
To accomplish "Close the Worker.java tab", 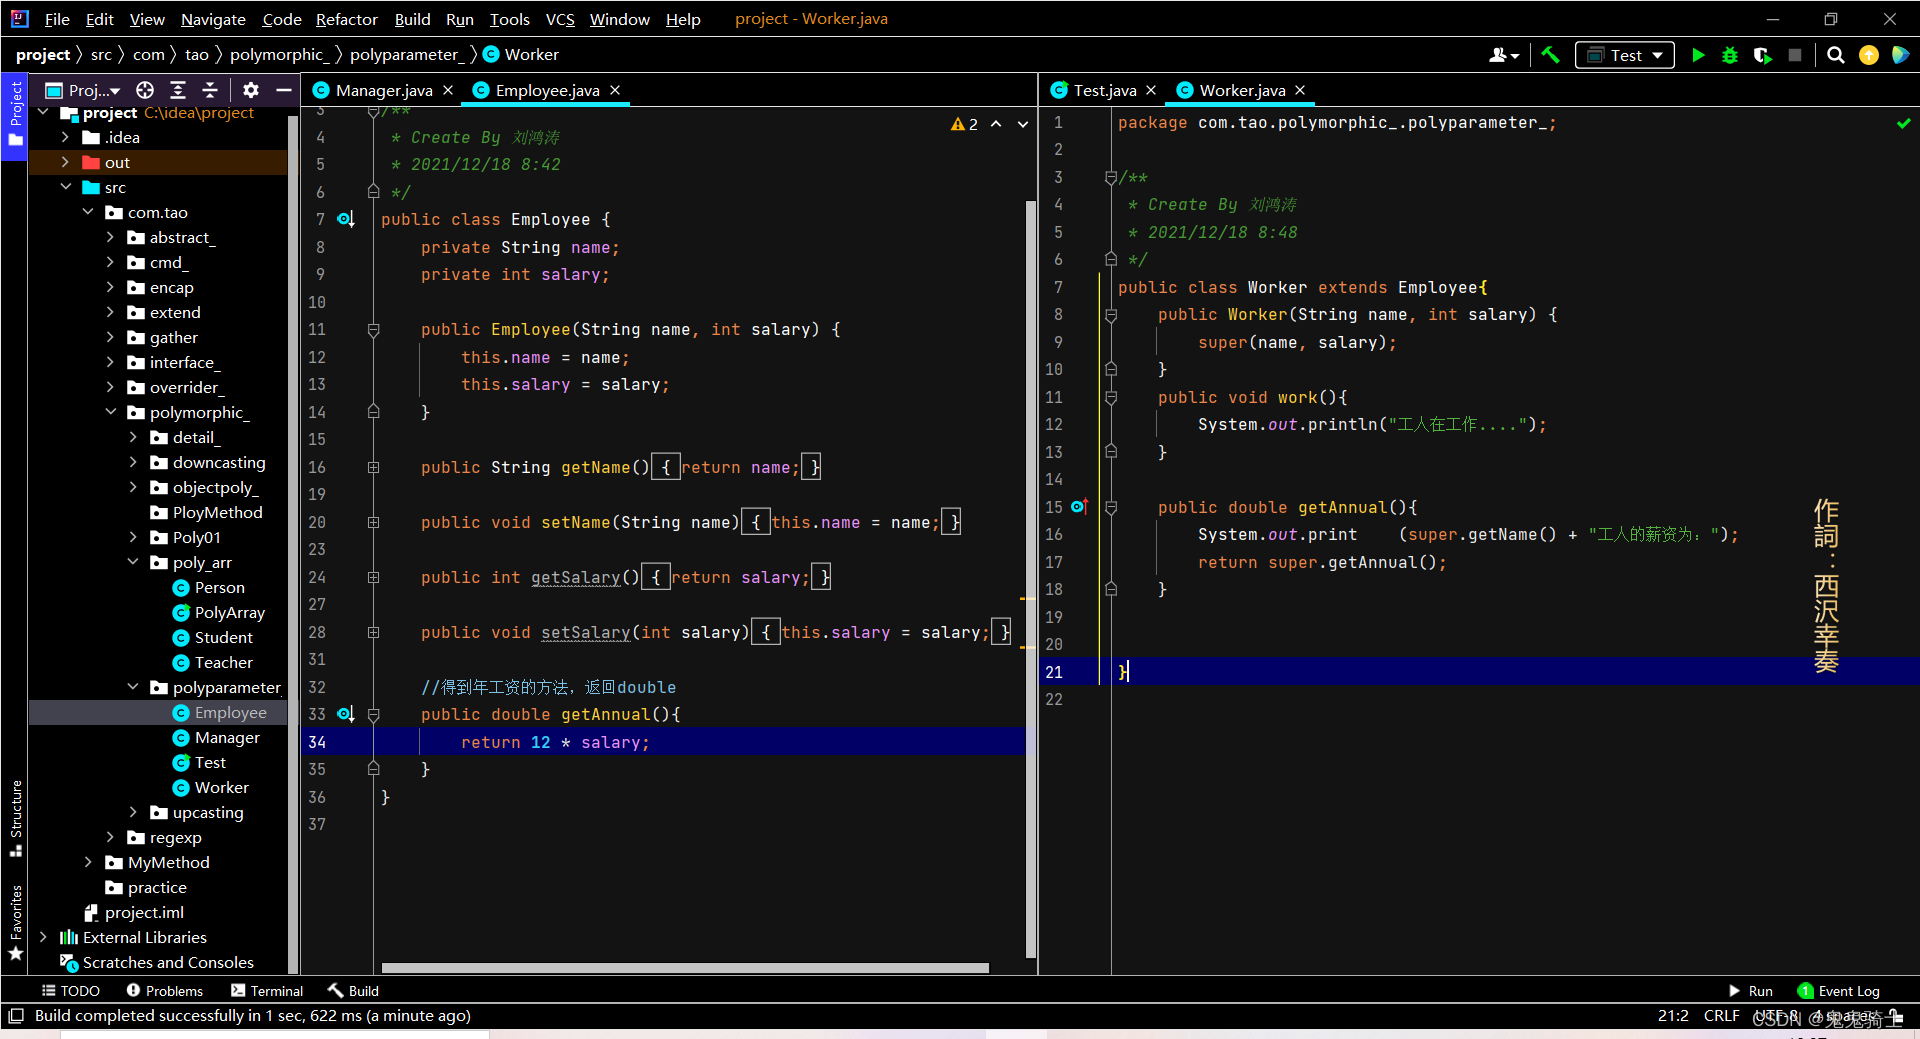I will point(1300,90).
